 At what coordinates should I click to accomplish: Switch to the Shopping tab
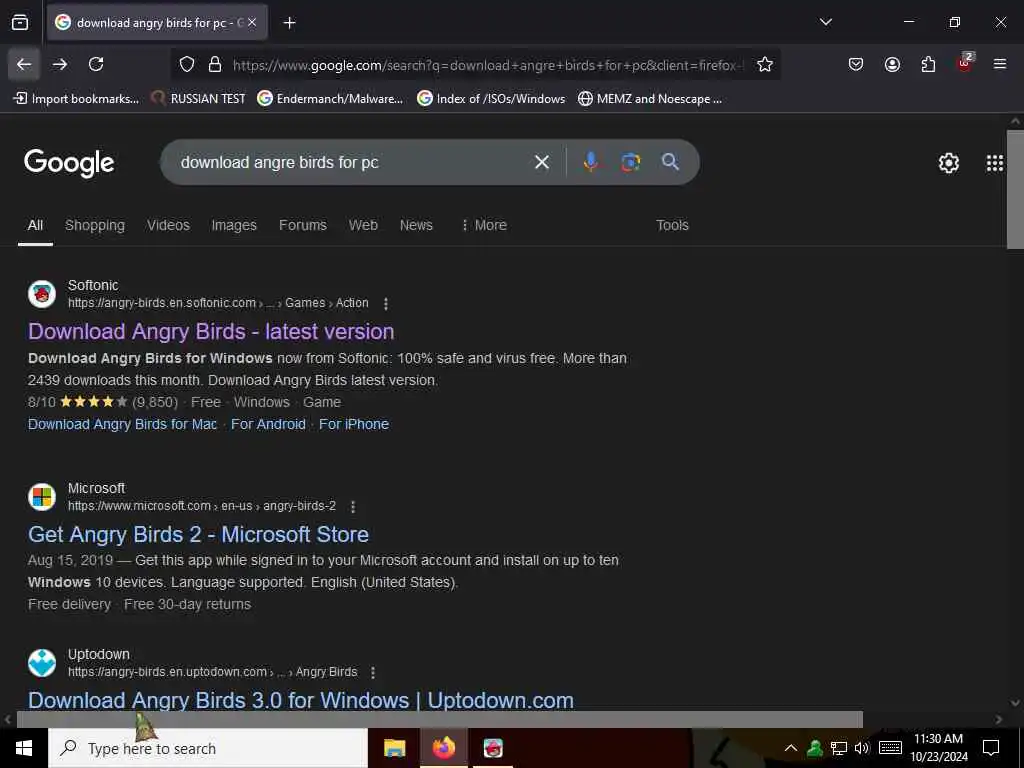[95, 225]
